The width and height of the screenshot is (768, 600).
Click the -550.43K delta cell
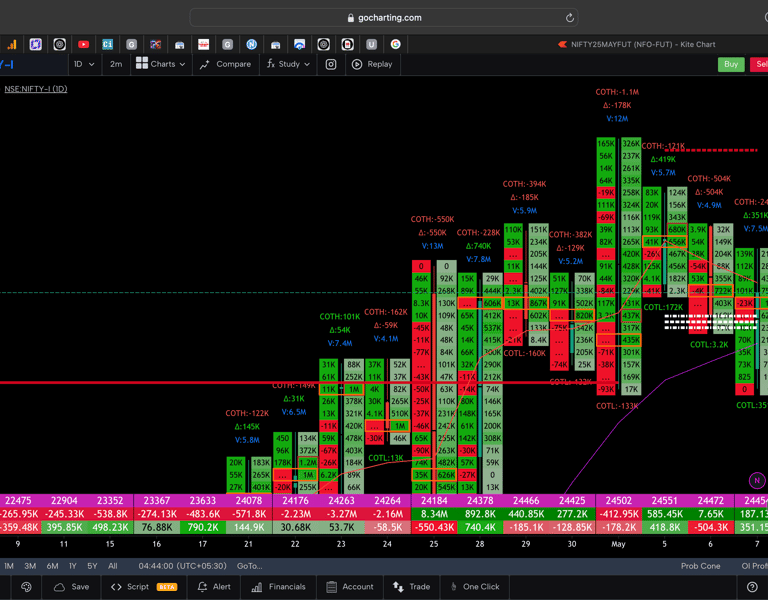(x=434, y=528)
